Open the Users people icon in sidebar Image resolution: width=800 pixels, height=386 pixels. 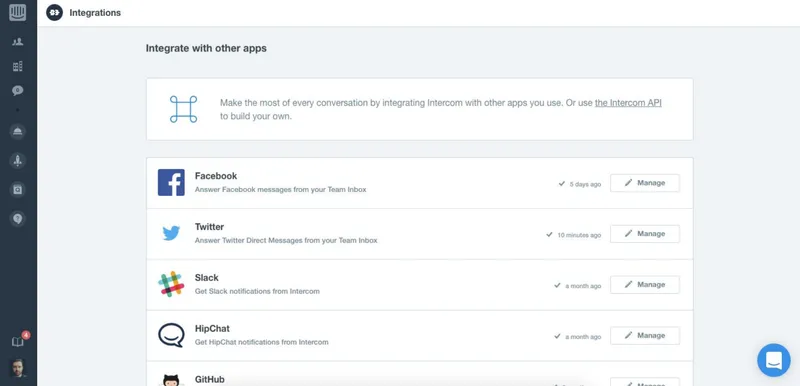[18, 42]
